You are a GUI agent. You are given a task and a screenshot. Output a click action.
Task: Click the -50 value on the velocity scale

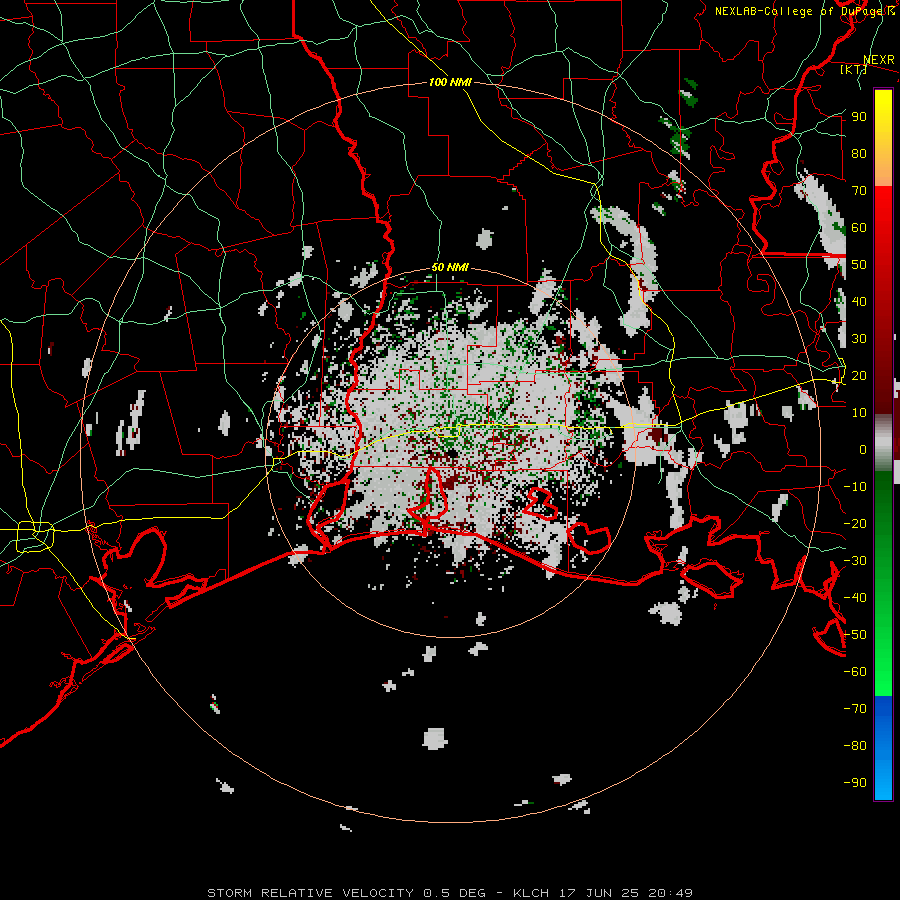[x=855, y=635]
